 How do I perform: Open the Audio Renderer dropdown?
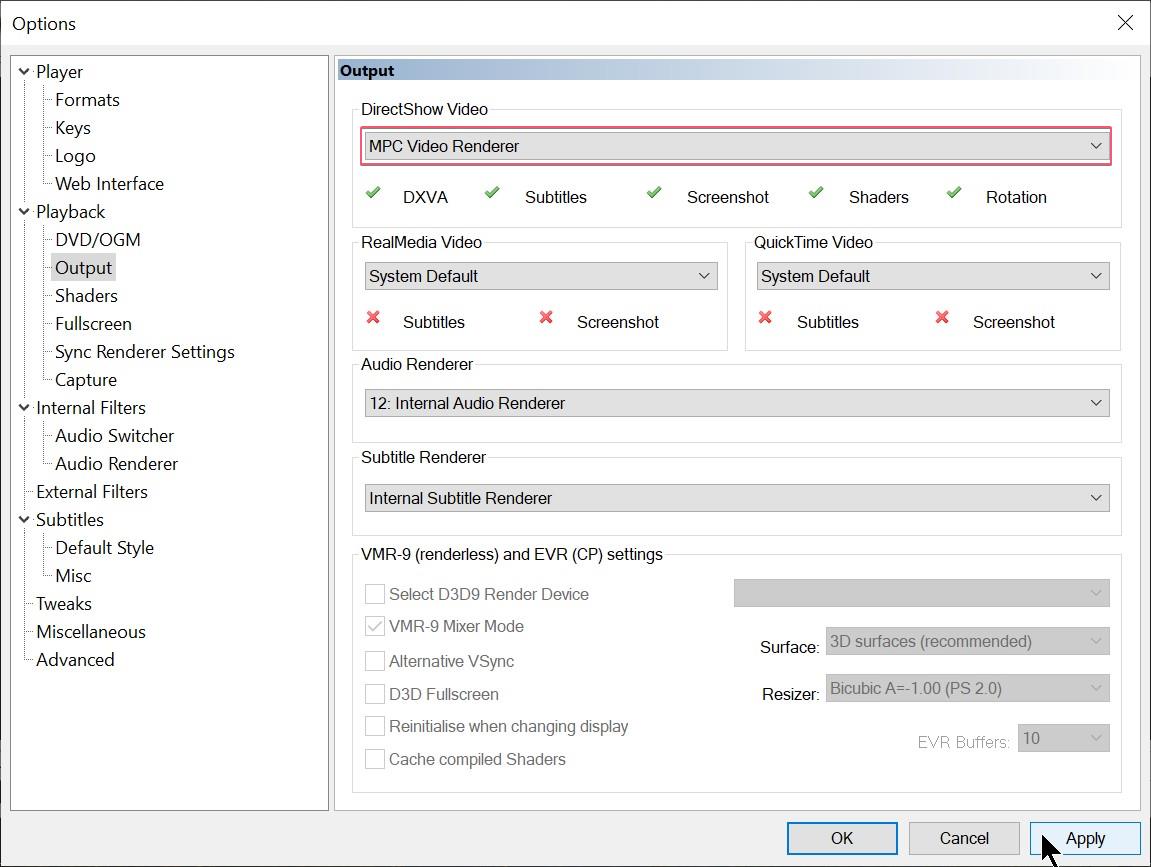coord(737,403)
